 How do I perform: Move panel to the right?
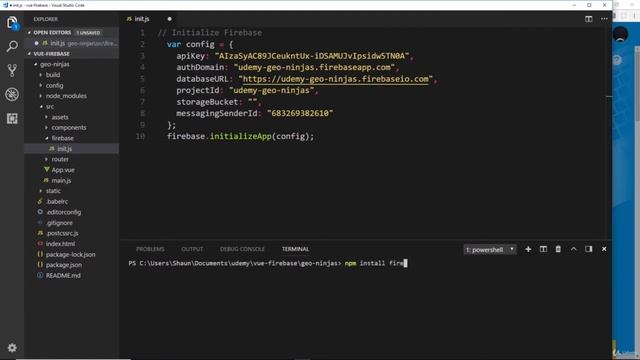(x=589, y=249)
